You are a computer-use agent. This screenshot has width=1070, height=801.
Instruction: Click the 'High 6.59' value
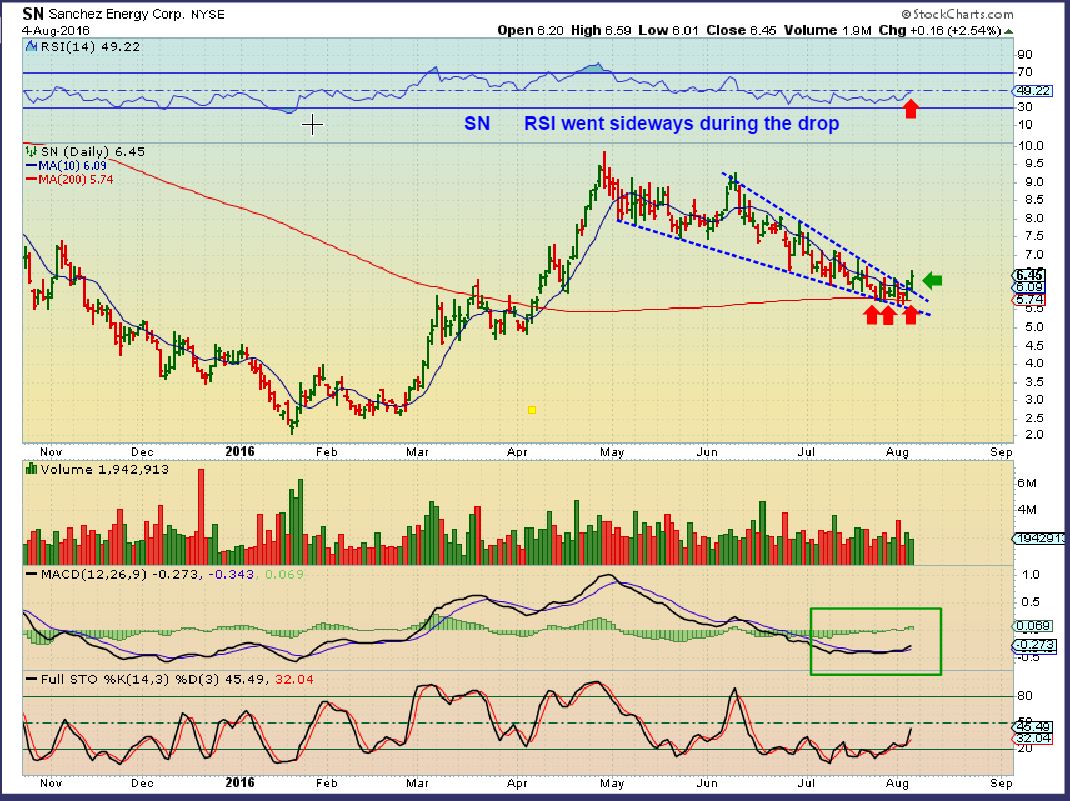click(601, 31)
